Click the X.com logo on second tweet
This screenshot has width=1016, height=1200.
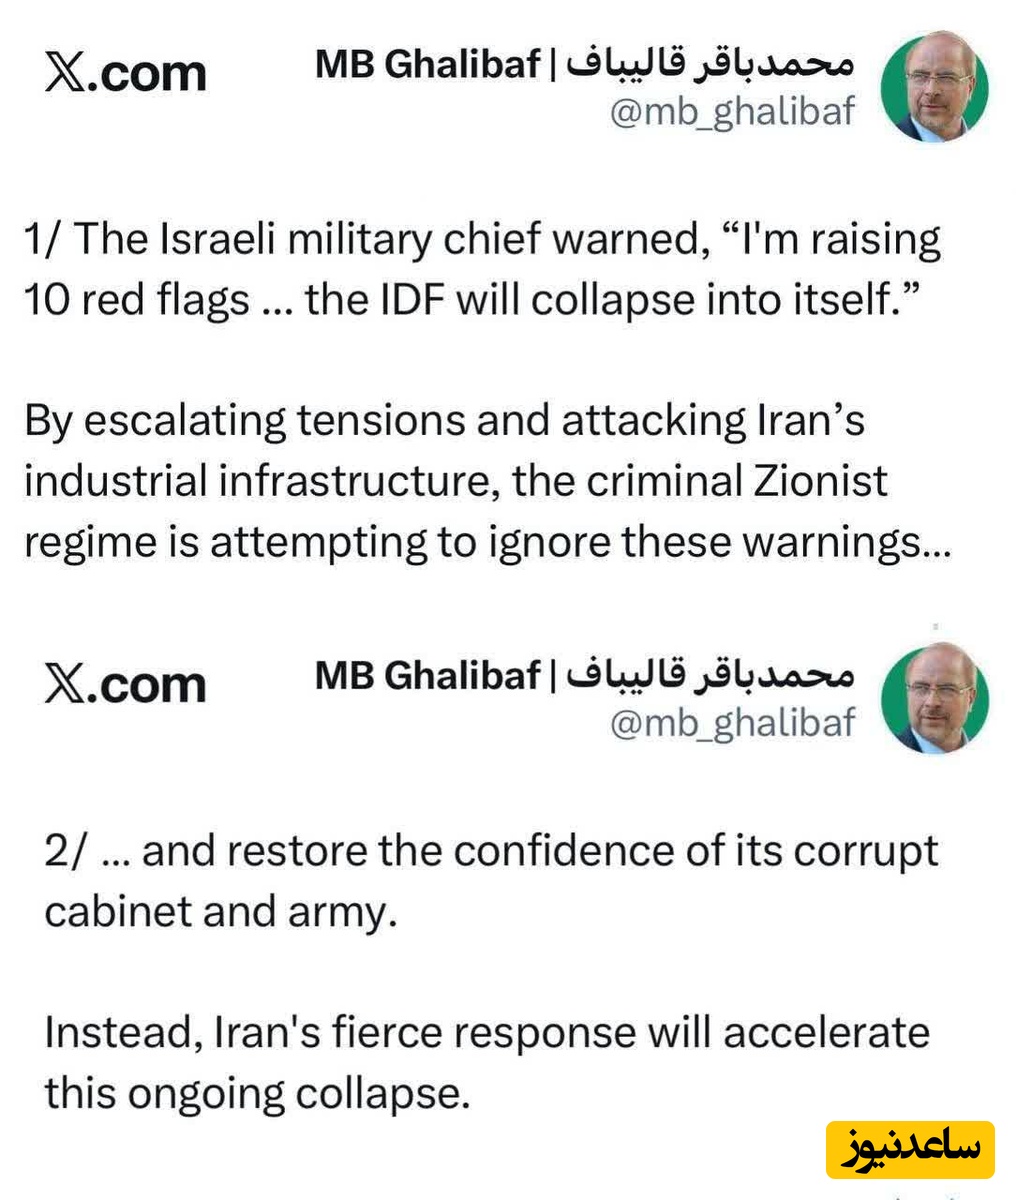click(126, 683)
